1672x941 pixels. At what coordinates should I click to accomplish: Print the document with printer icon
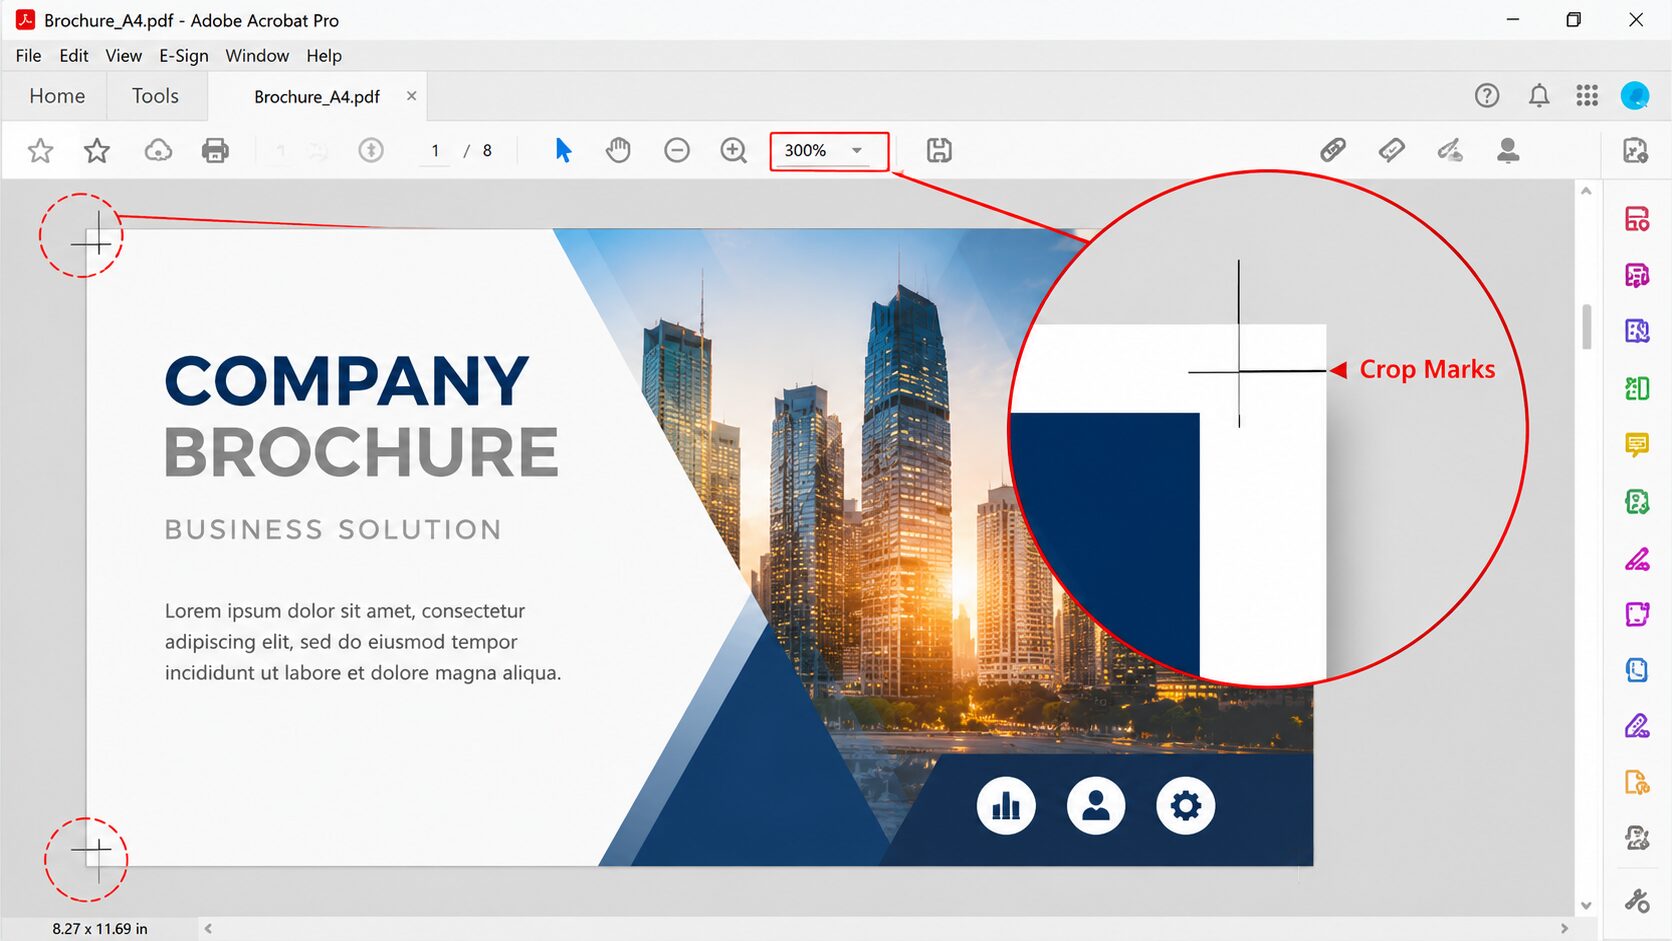215,151
